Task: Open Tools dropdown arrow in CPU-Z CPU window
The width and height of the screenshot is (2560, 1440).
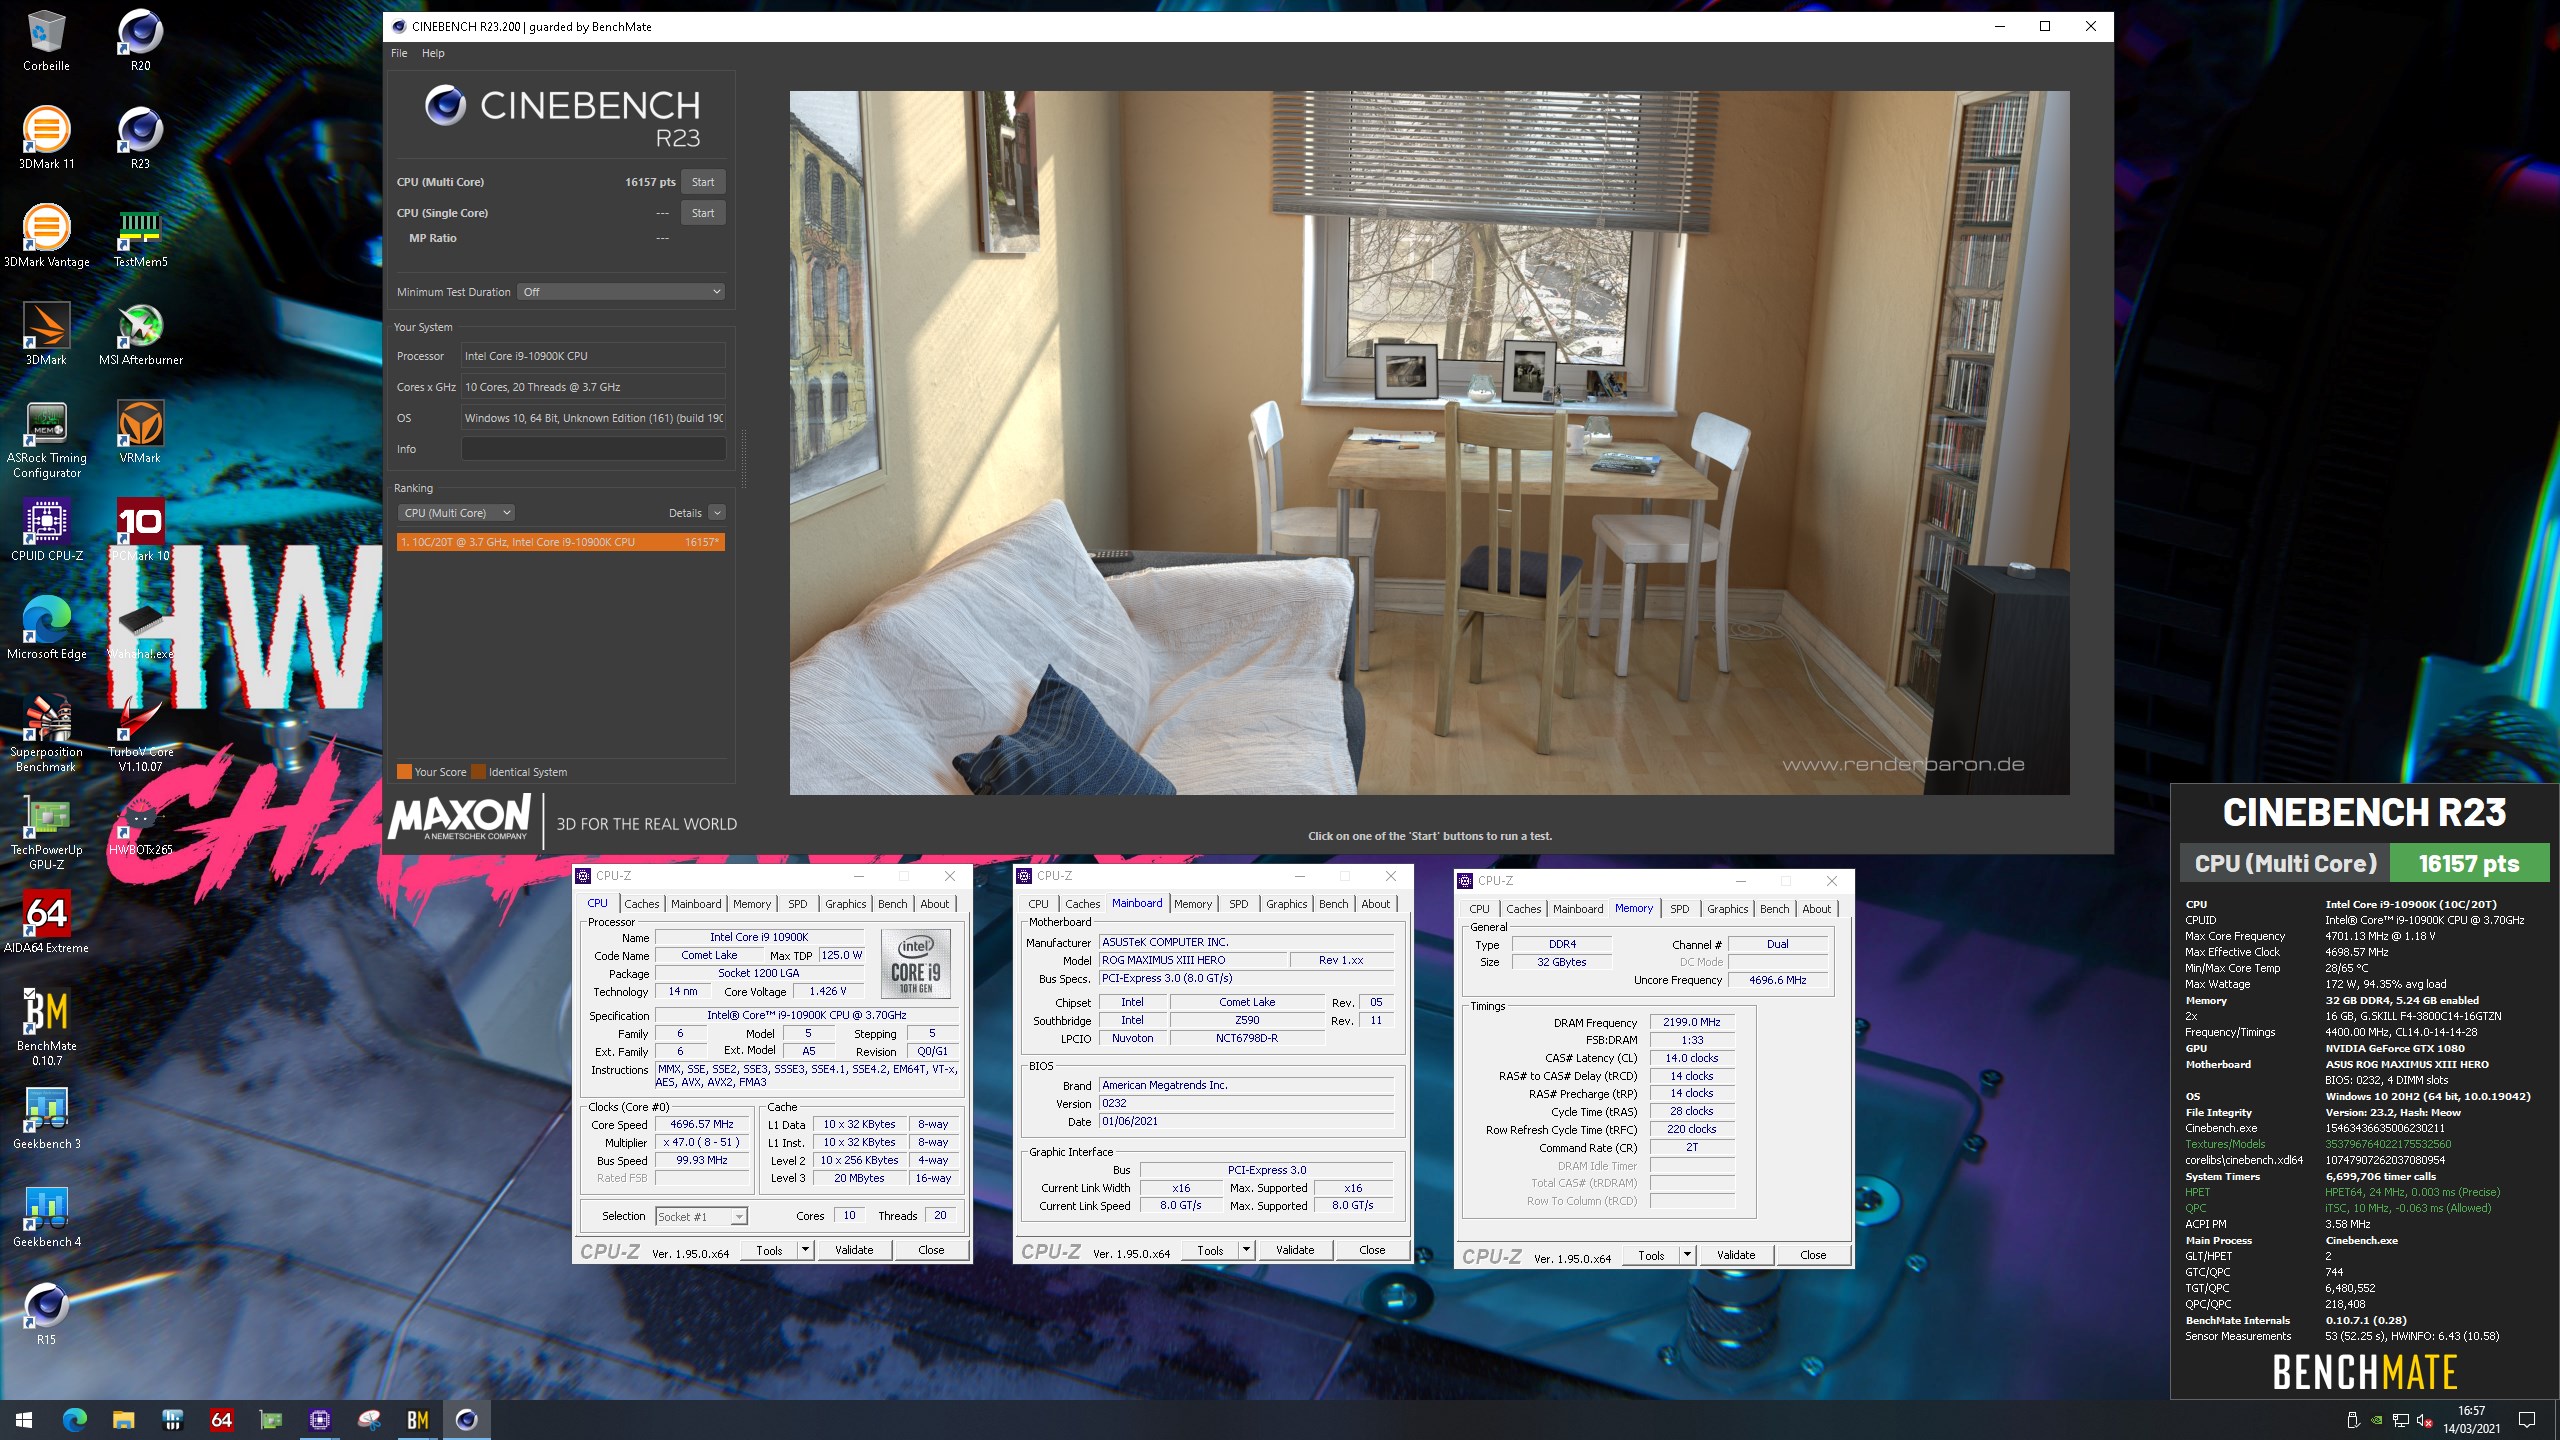Action: pos(805,1250)
